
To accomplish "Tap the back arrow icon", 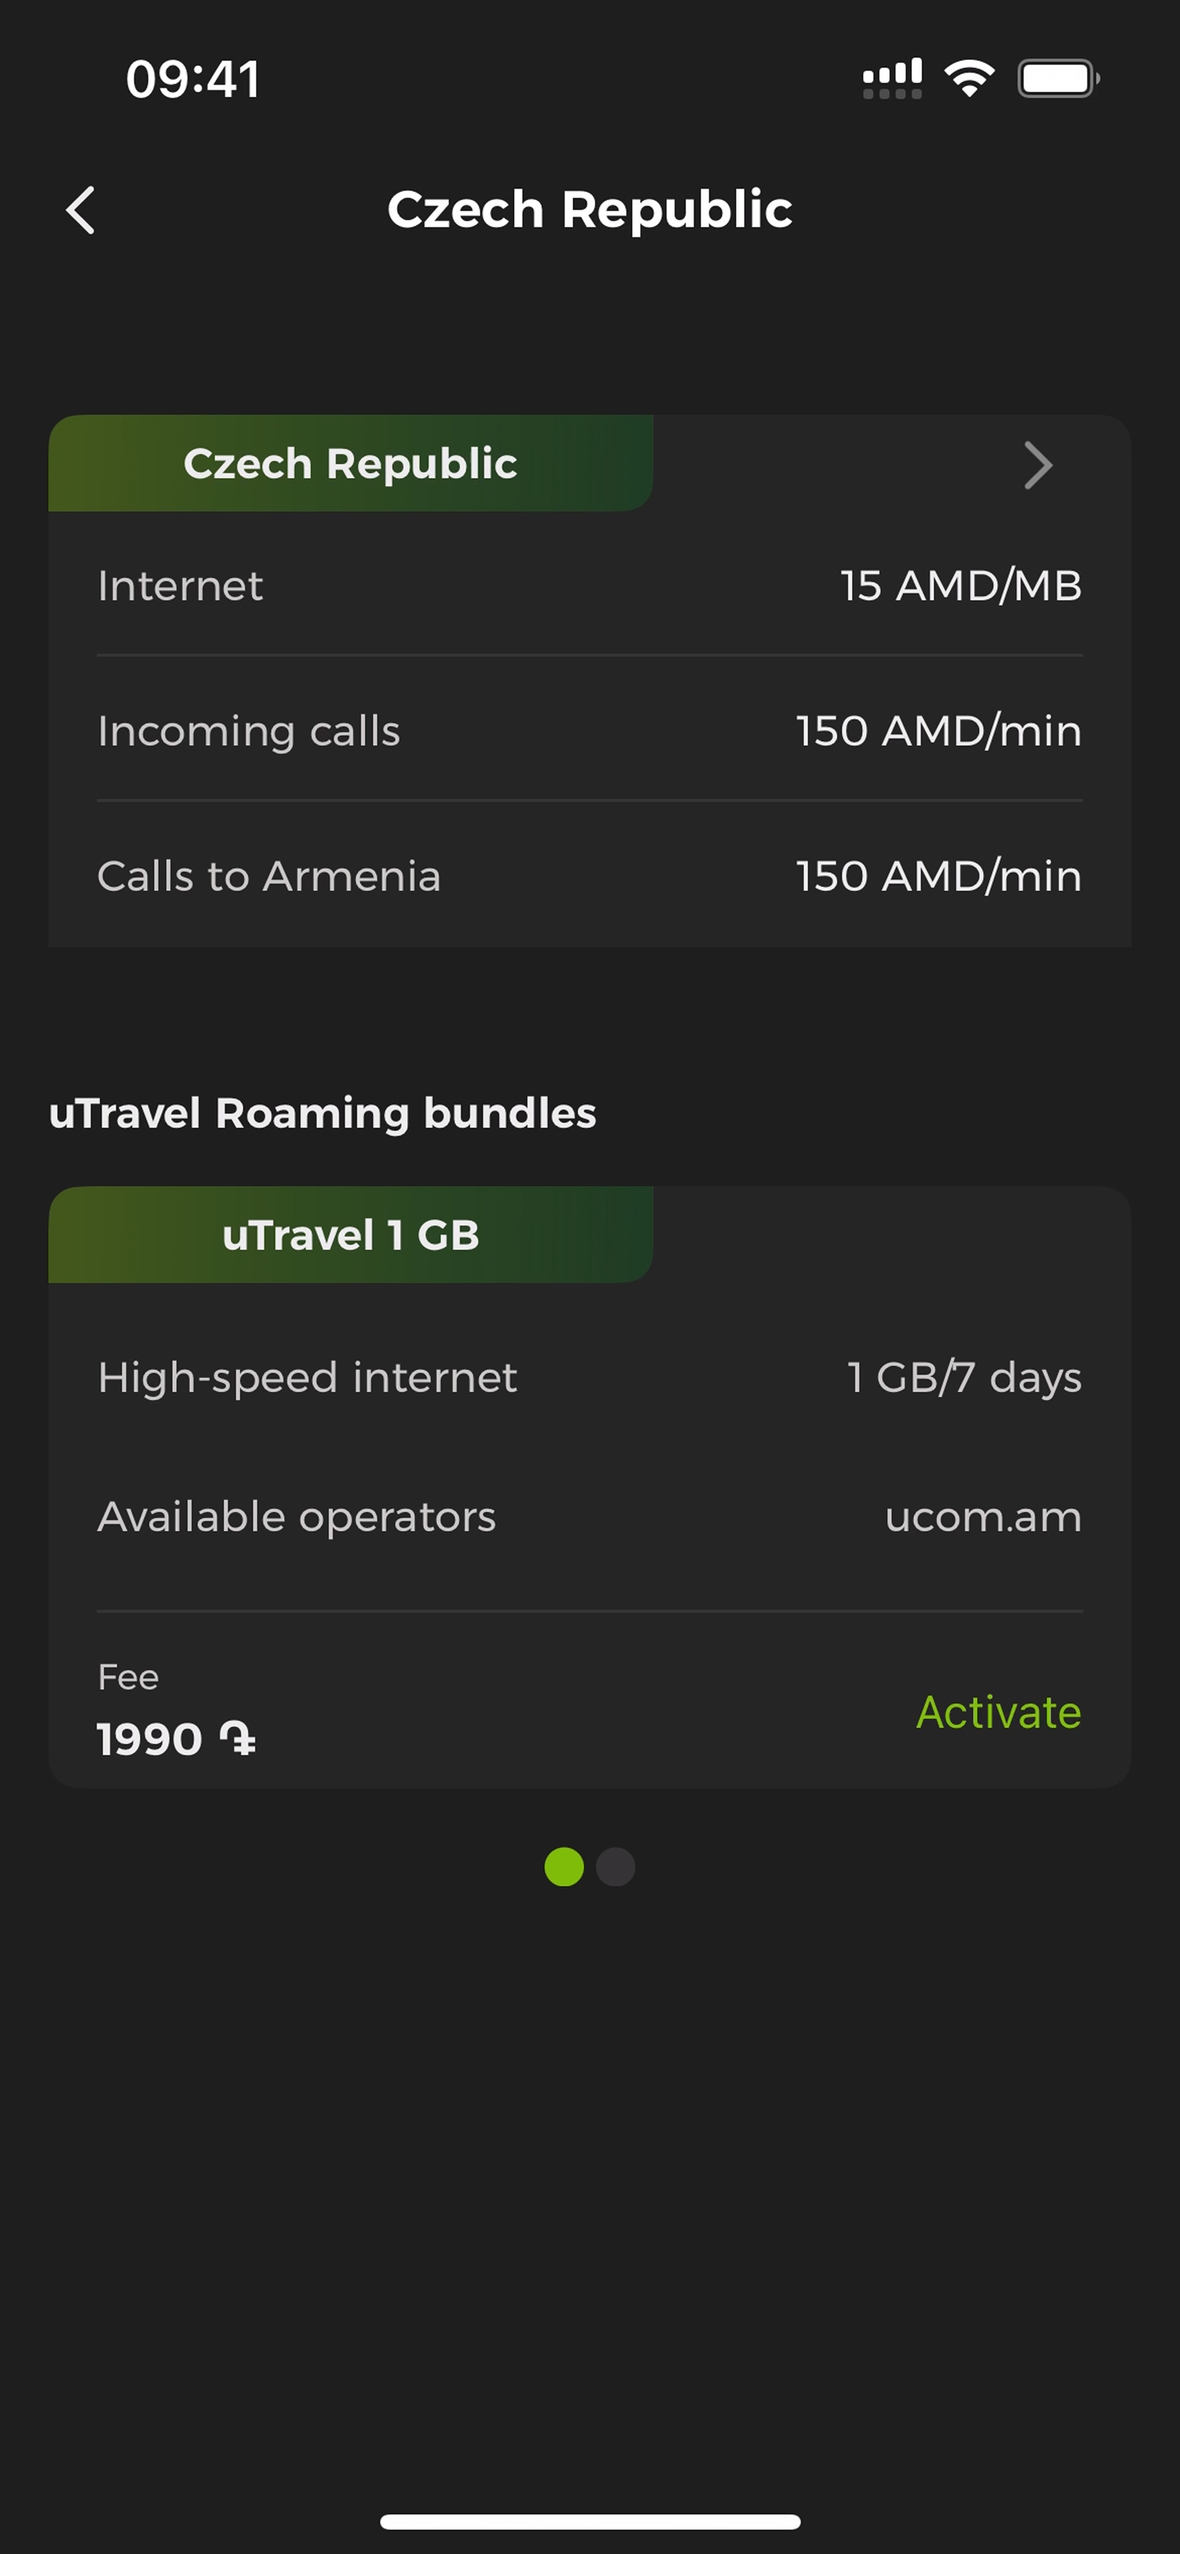I will (x=81, y=210).
